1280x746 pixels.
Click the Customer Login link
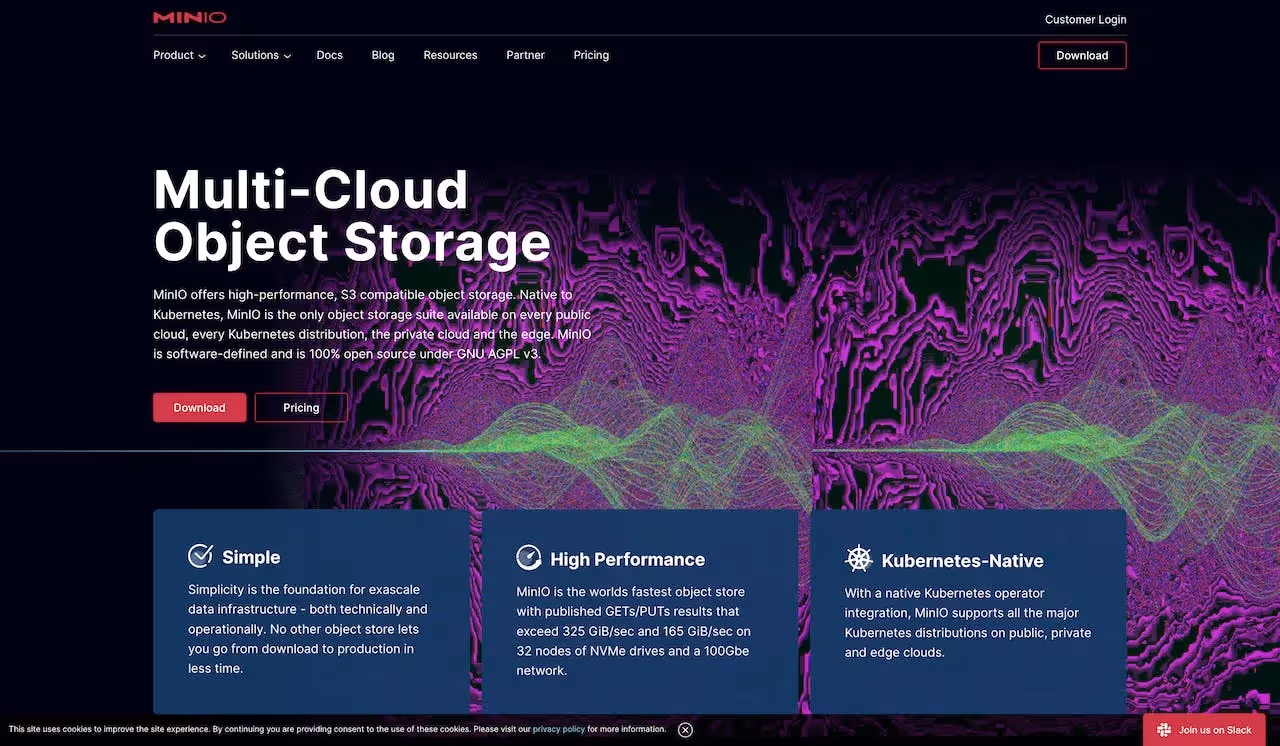[1085, 19]
